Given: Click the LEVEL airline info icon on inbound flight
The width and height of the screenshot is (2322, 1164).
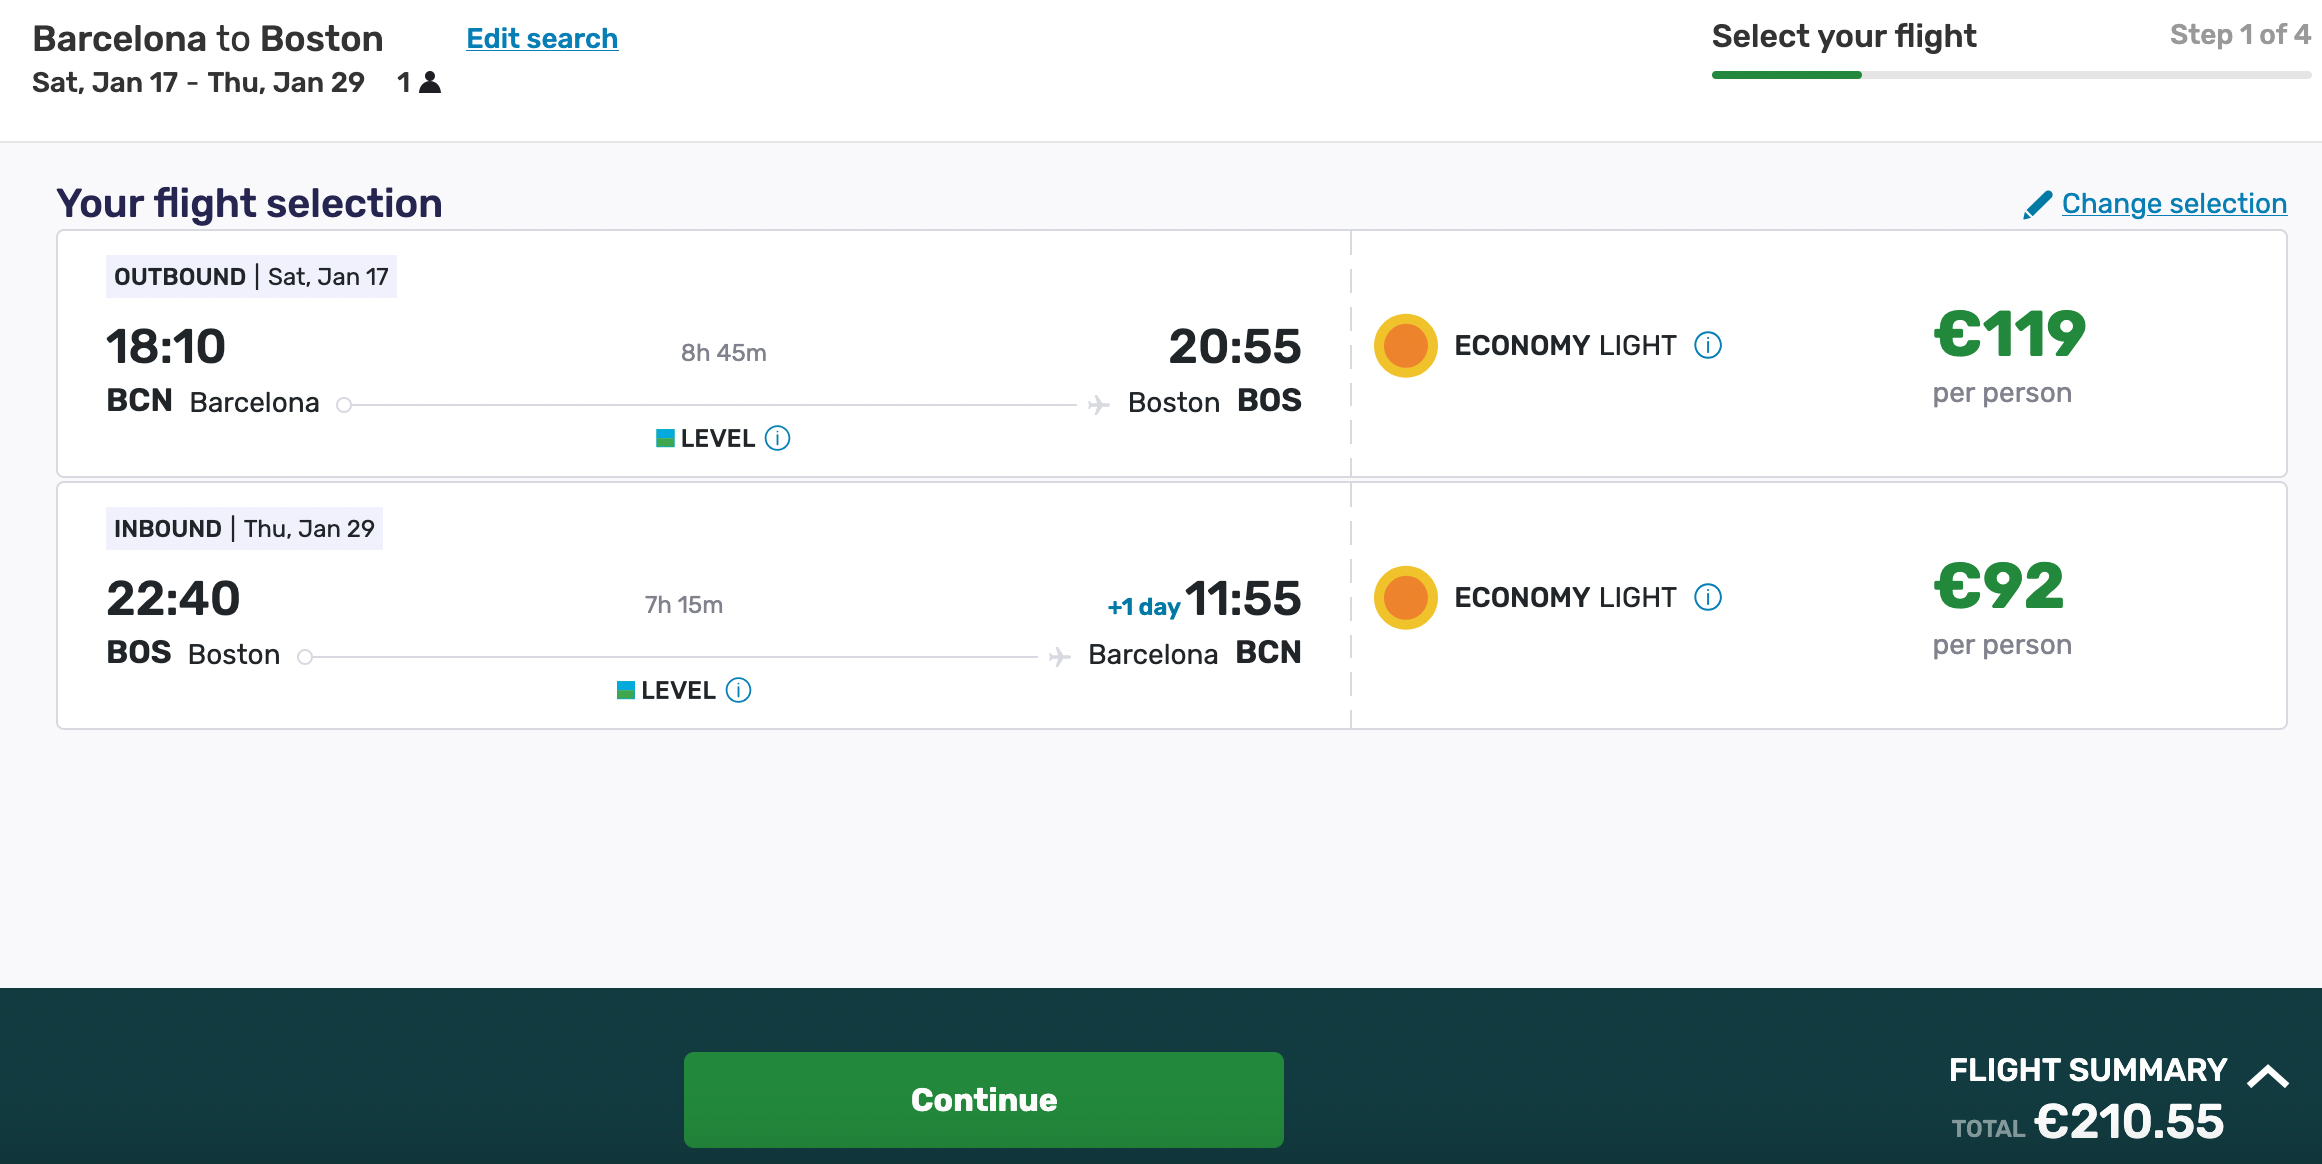Looking at the screenshot, I should [738, 690].
